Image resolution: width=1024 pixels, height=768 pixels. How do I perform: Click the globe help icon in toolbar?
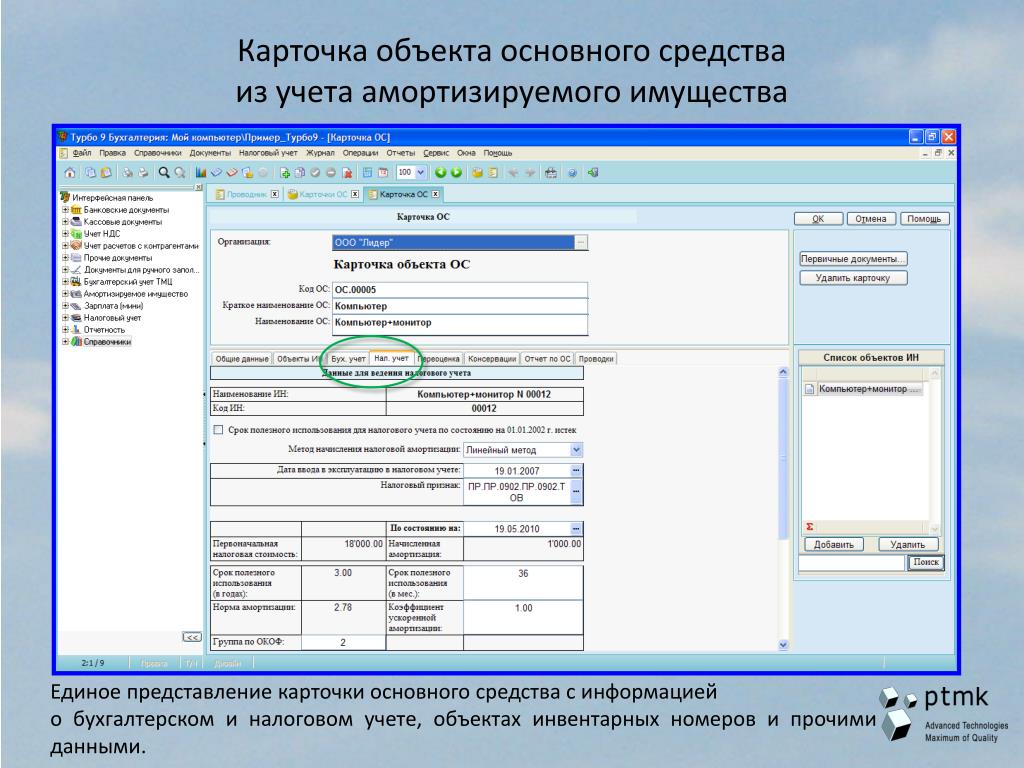click(x=572, y=173)
